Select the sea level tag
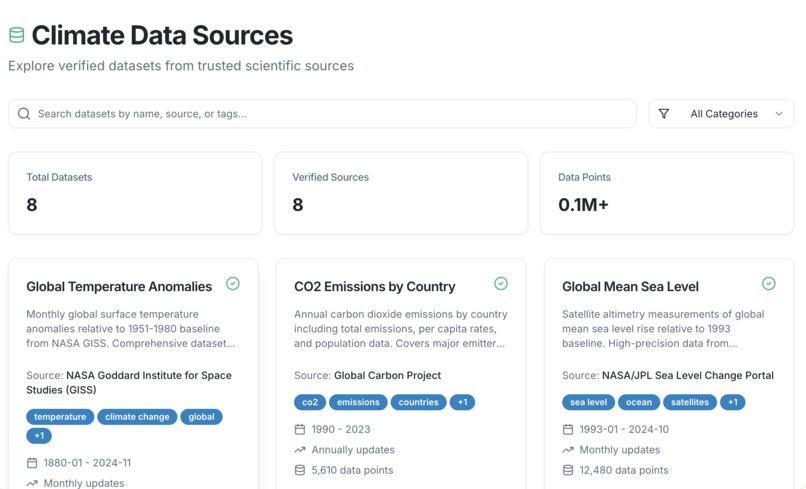This screenshot has height=489, width=806. [589, 402]
